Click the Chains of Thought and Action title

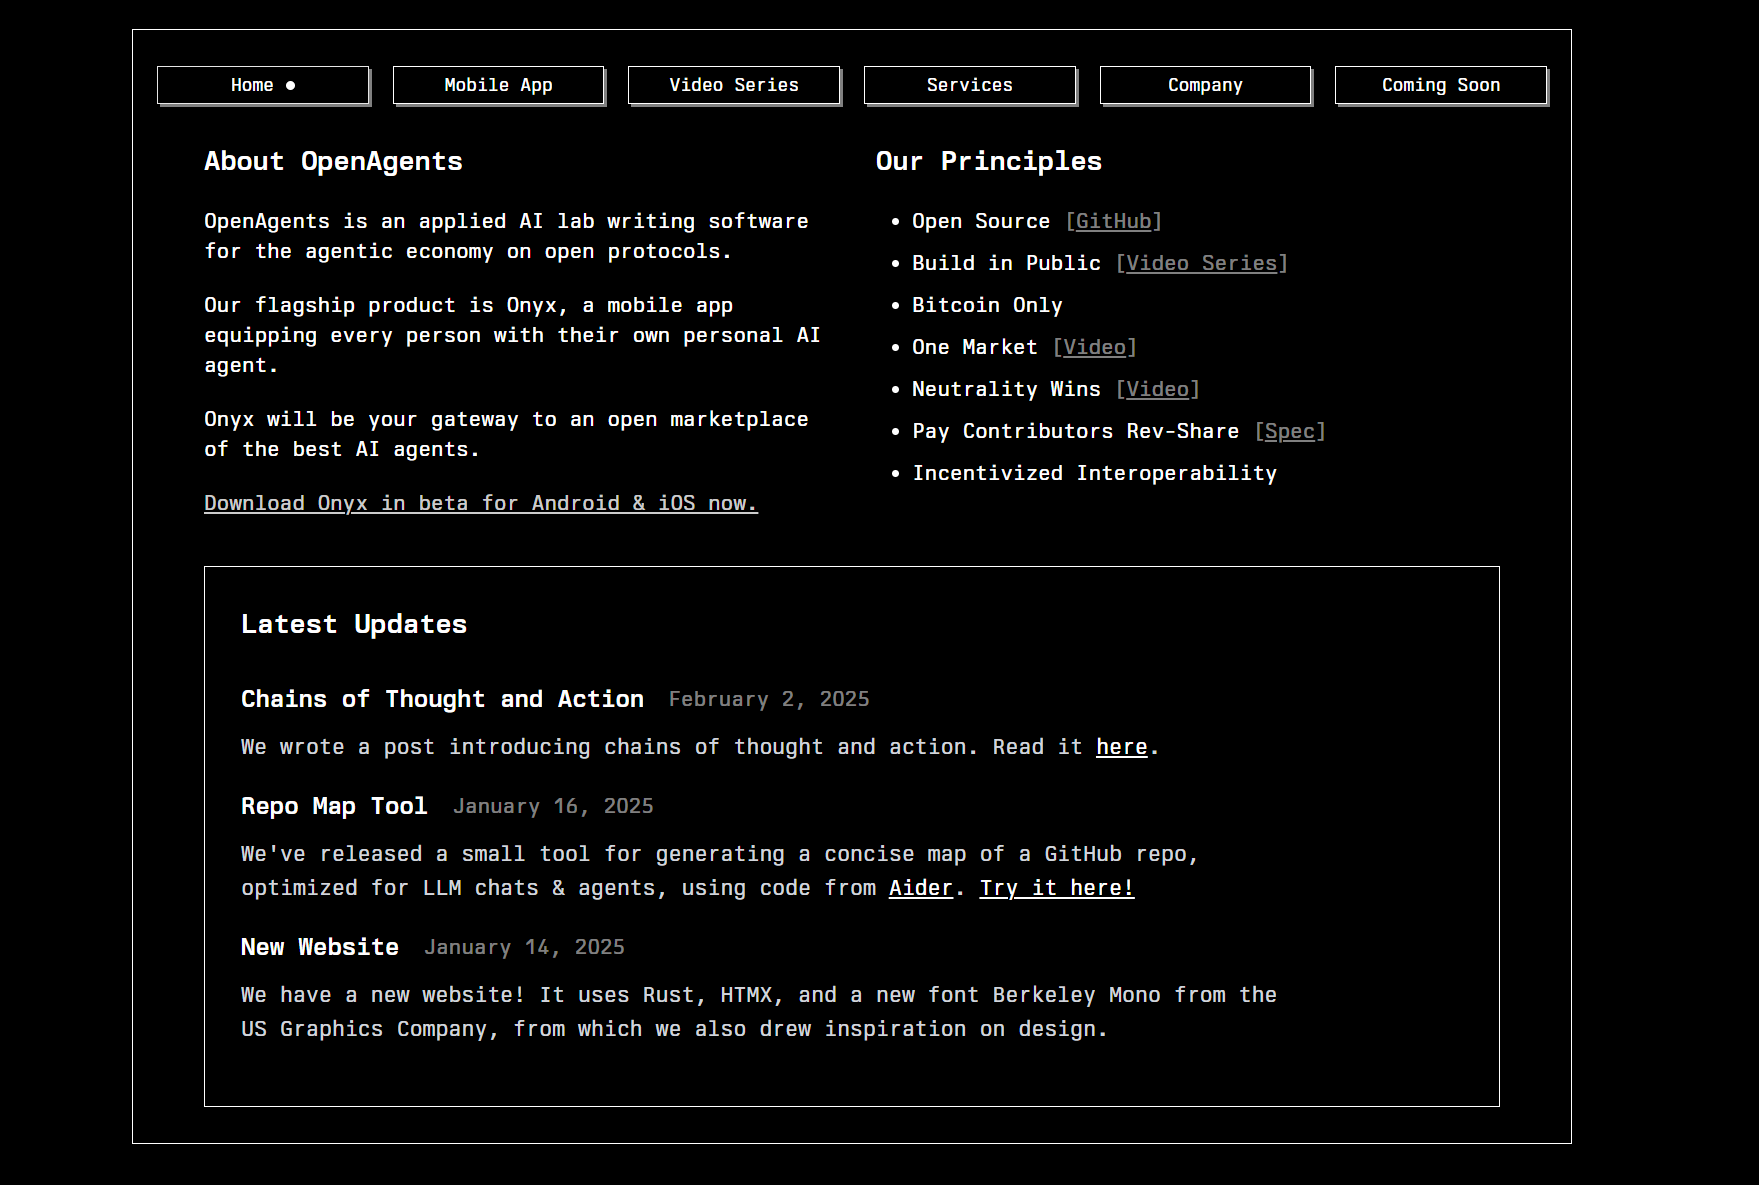[442, 699]
